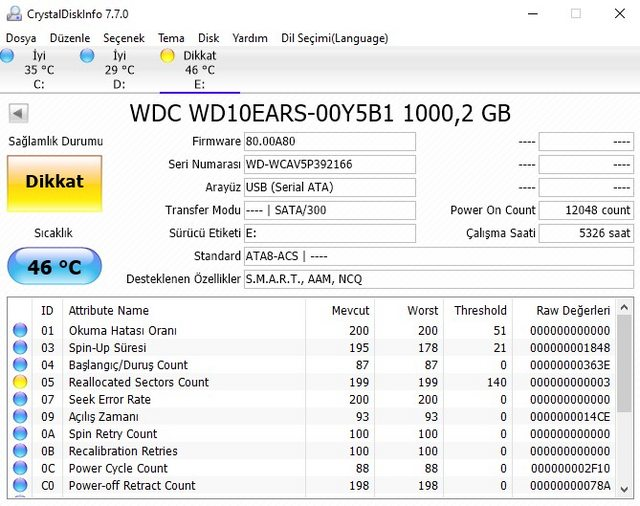Click status orb for Spin-Up Süresi row

20,347
